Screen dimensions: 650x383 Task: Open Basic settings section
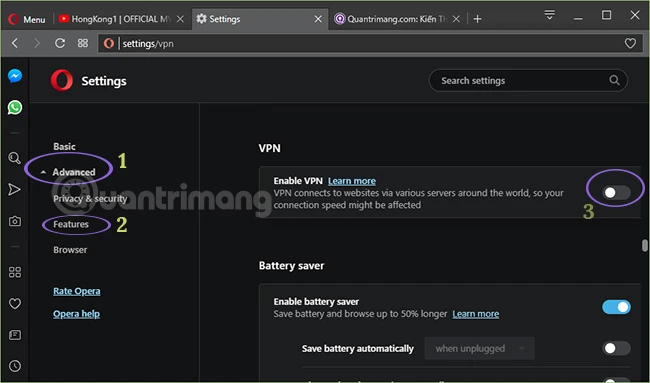[64, 146]
